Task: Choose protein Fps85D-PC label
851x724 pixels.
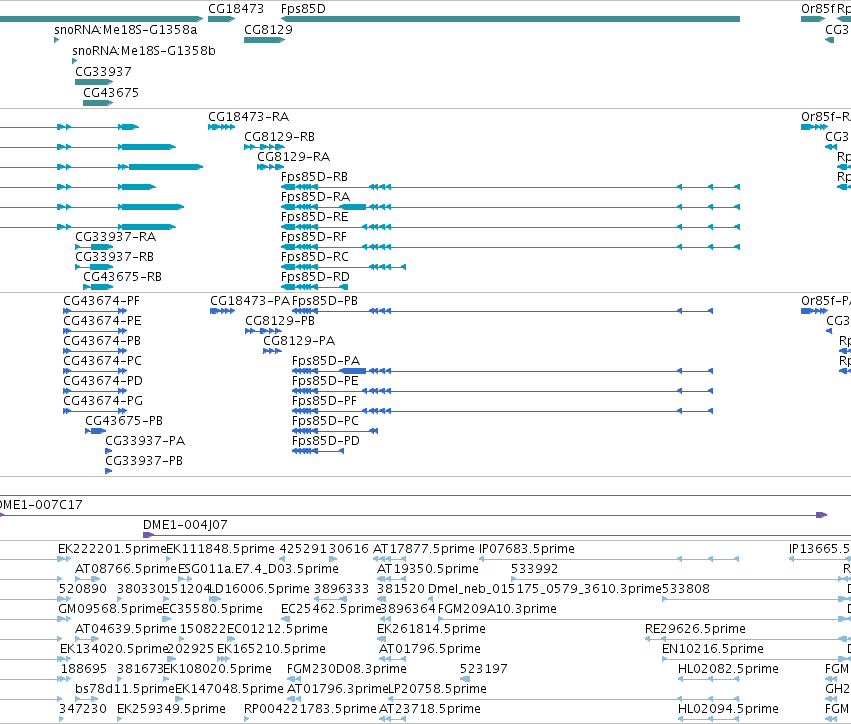Action: [x=325, y=421]
